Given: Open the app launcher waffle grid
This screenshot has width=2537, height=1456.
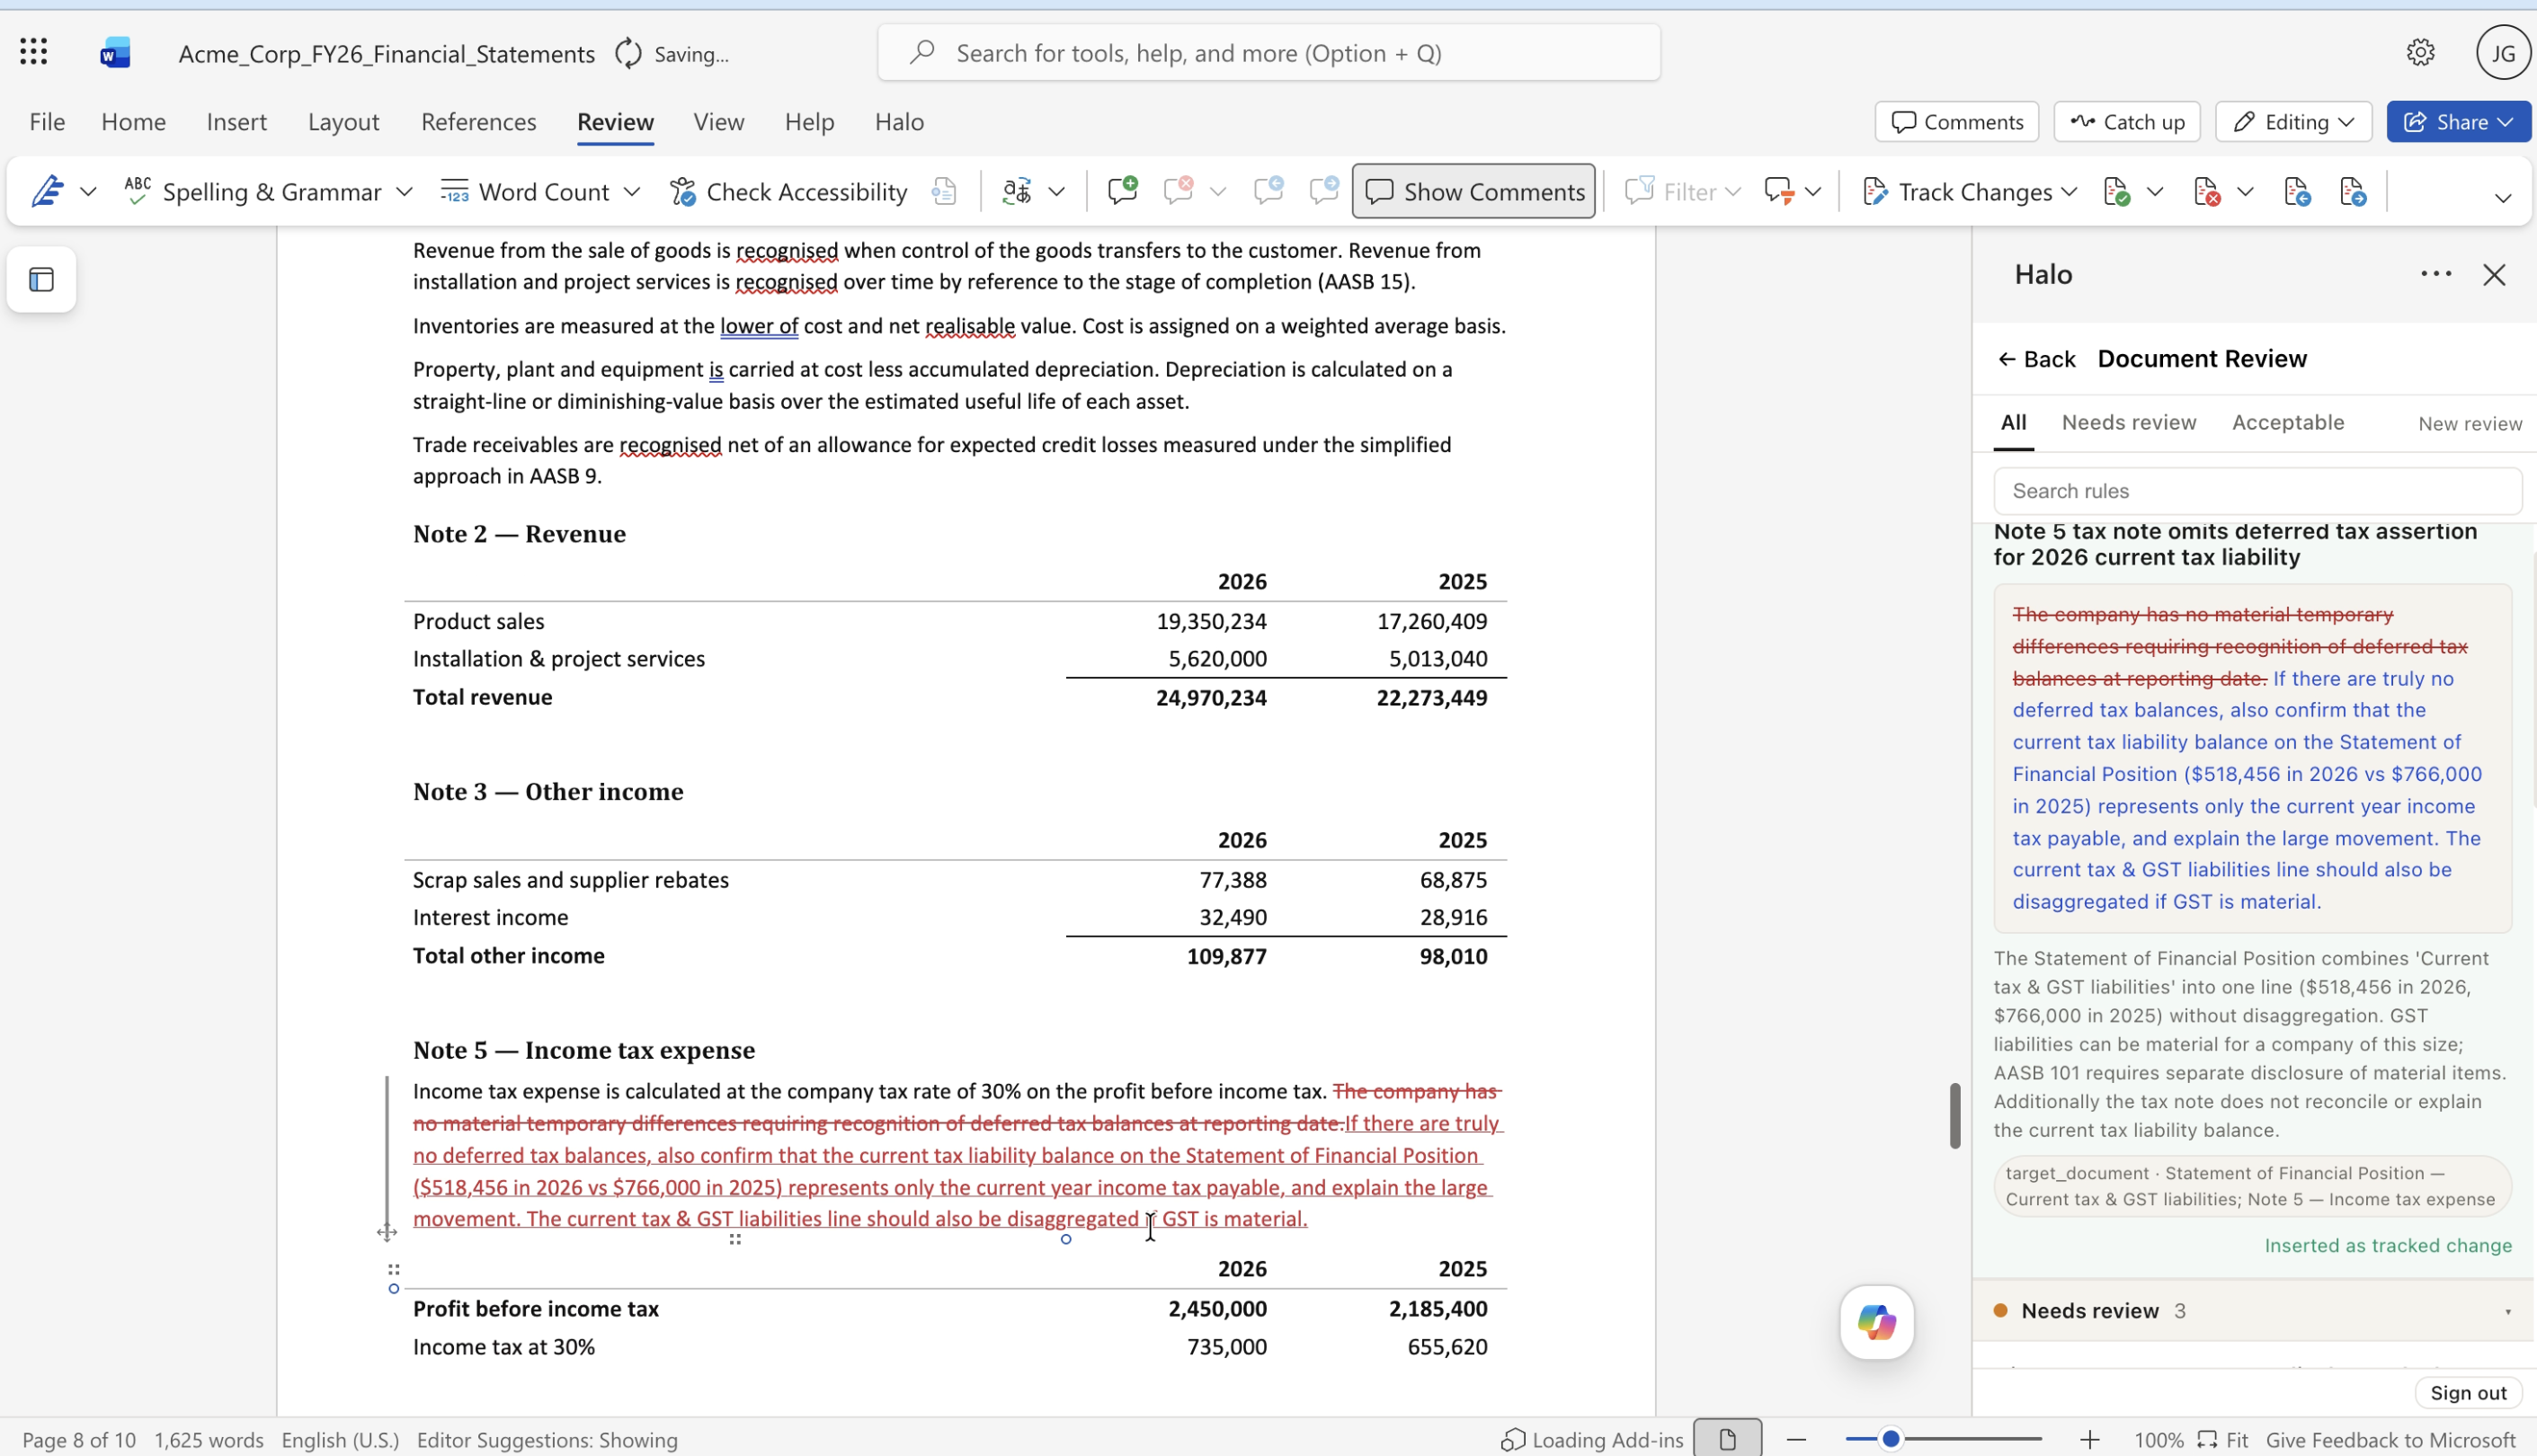Looking at the screenshot, I should click(x=34, y=52).
